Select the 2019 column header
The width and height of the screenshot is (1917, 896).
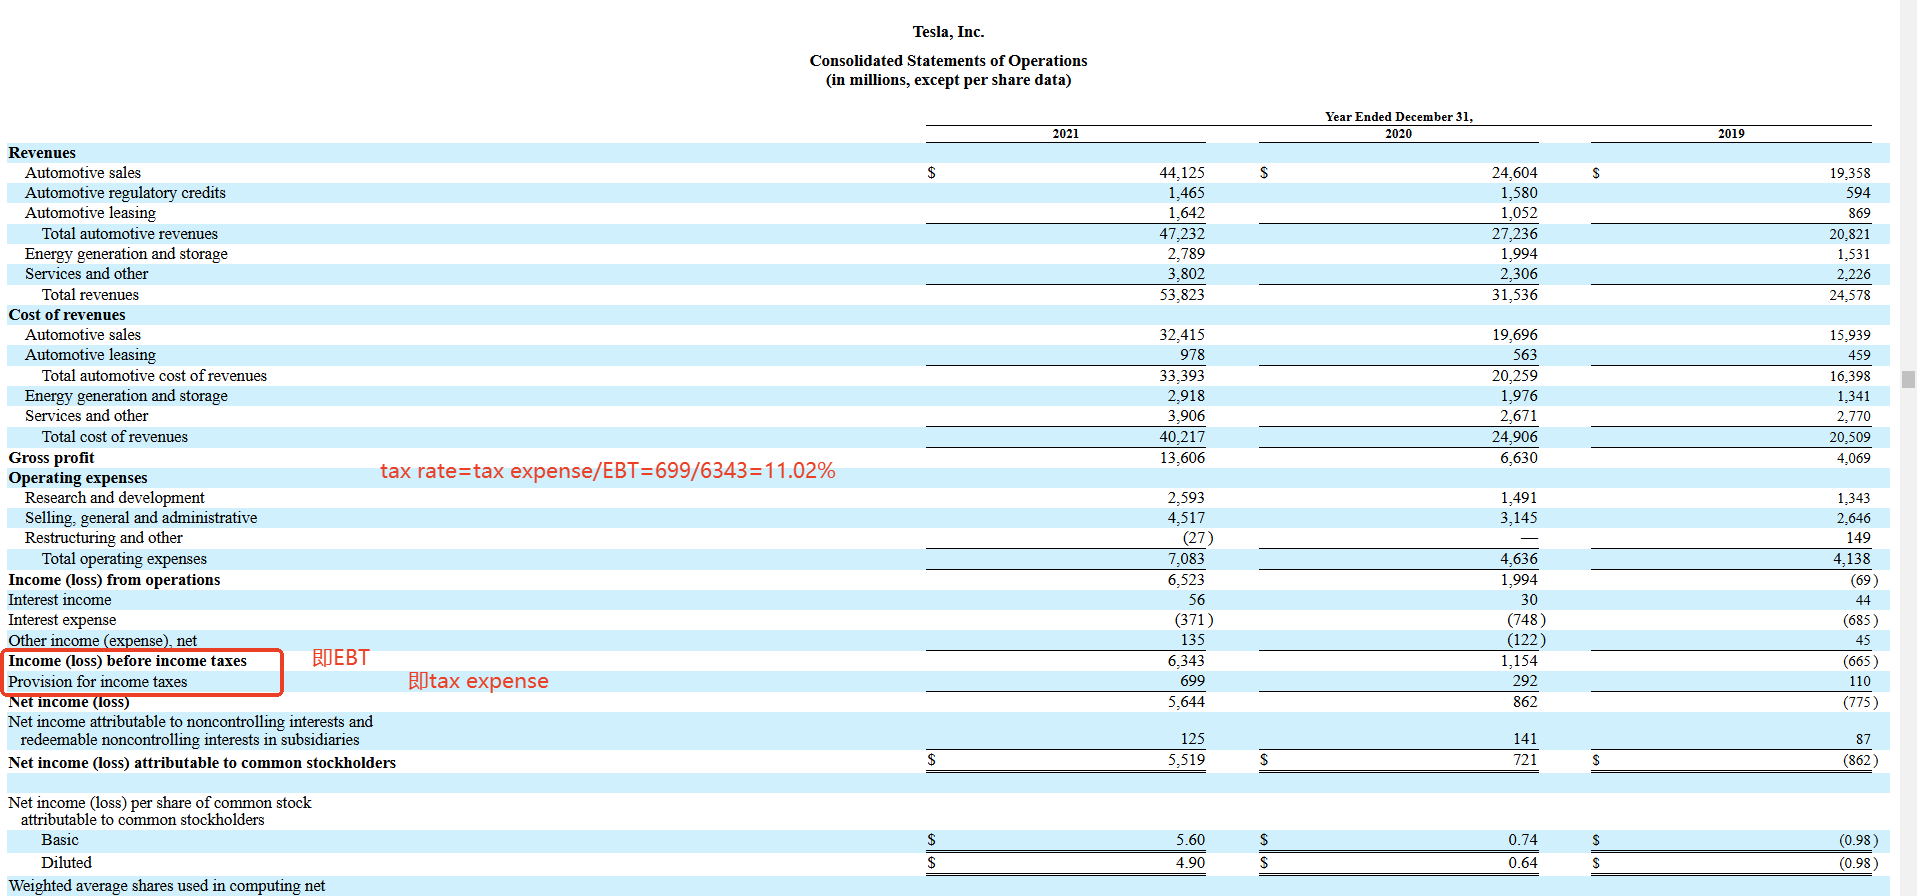click(1731, 134)
